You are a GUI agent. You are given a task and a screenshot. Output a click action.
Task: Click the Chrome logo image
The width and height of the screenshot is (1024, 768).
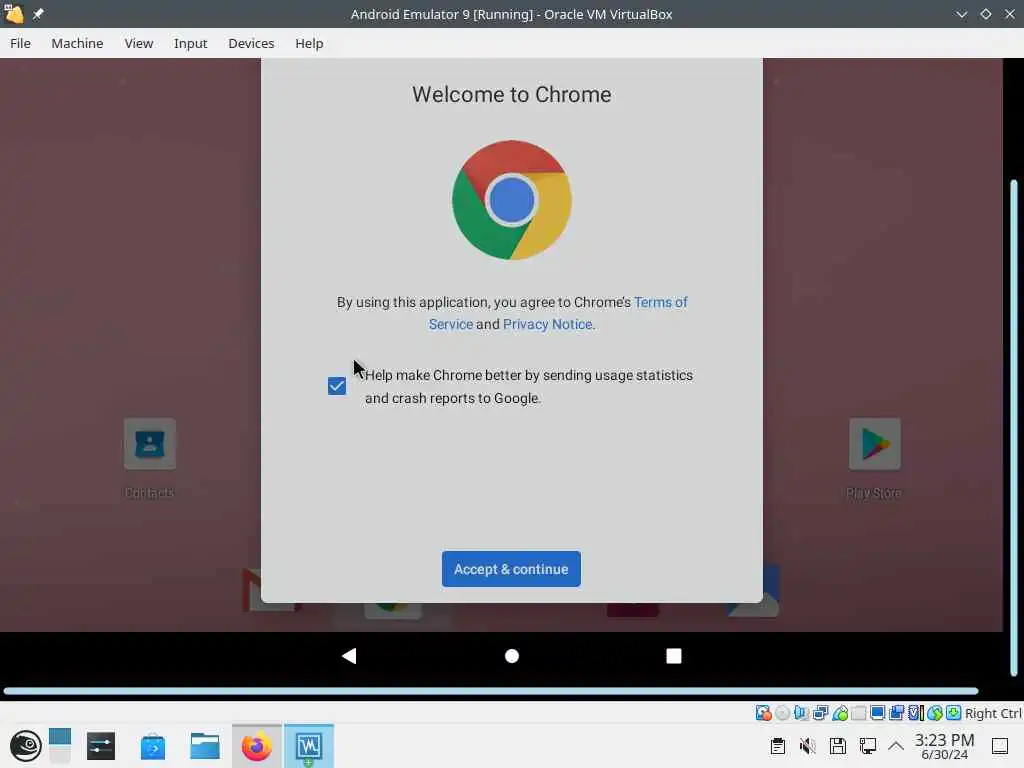point(511,200)
